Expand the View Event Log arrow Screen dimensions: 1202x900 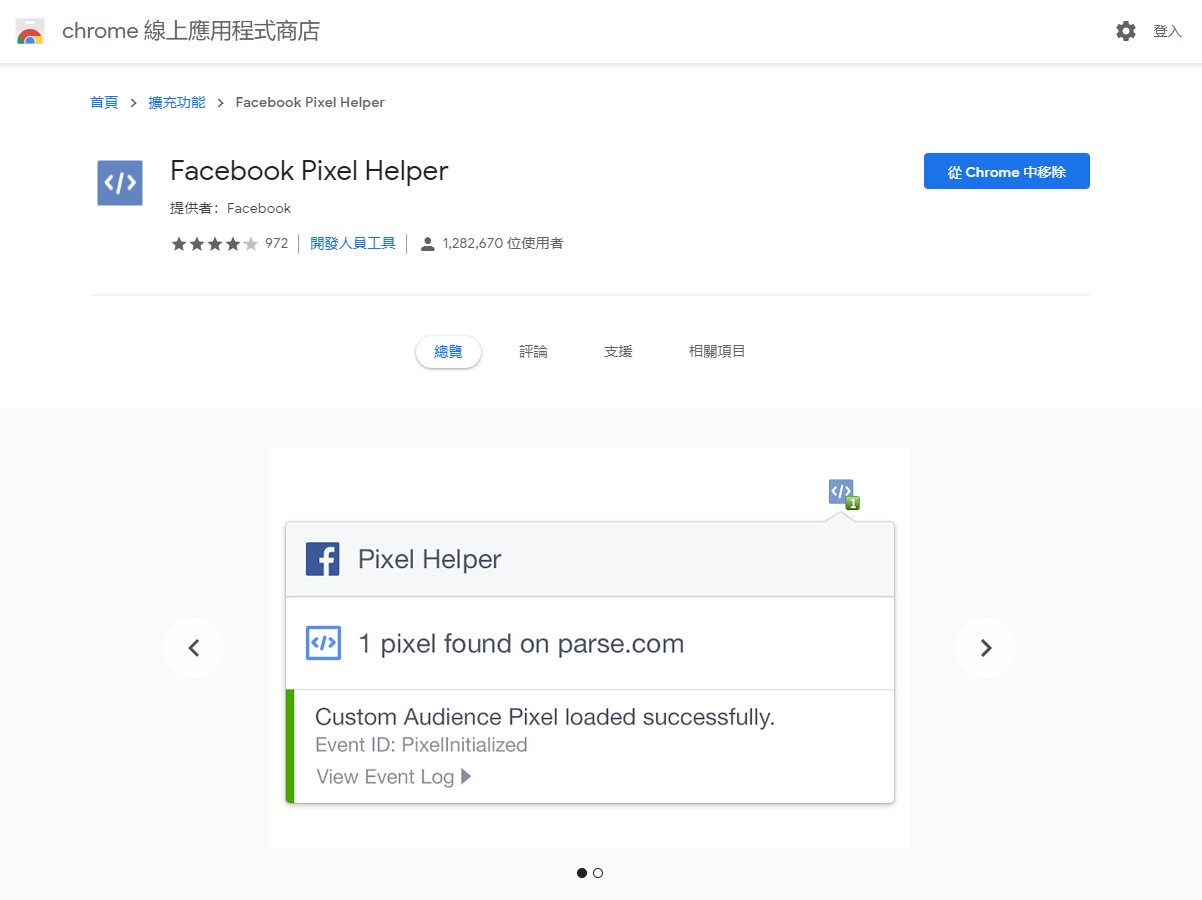(x=466, y=777)
